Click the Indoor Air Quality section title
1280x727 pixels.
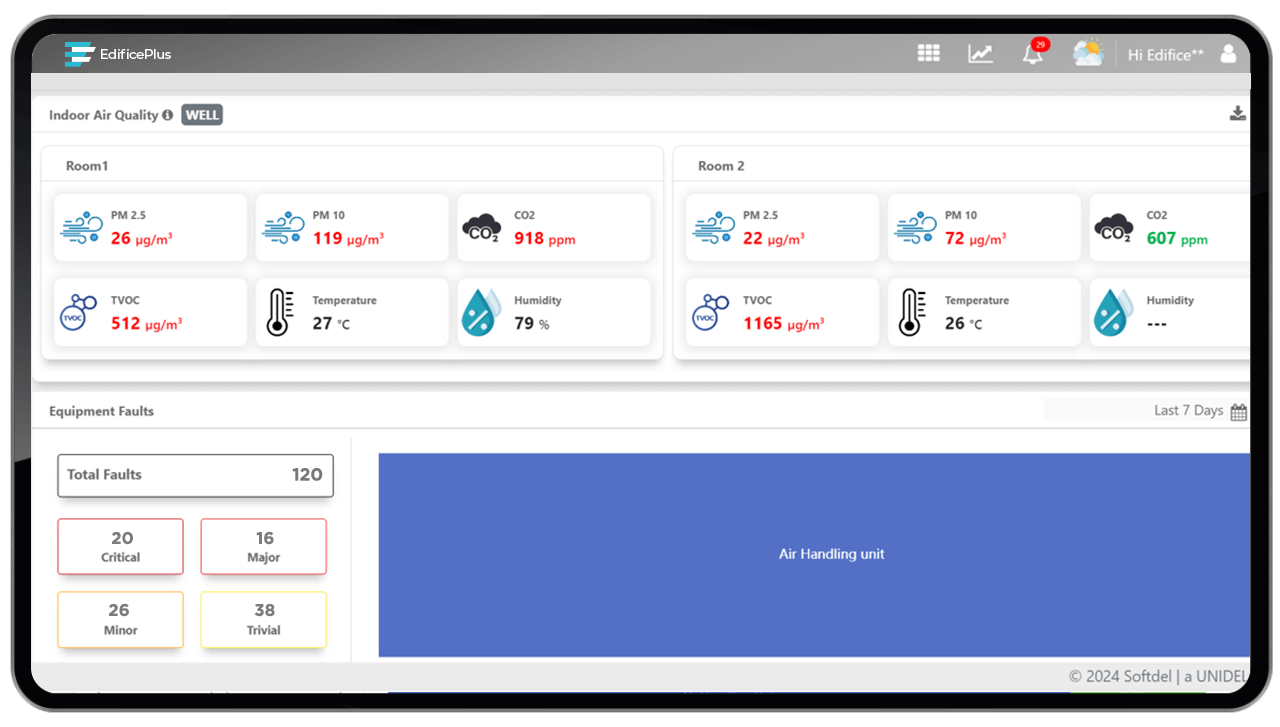click(104, 115)
